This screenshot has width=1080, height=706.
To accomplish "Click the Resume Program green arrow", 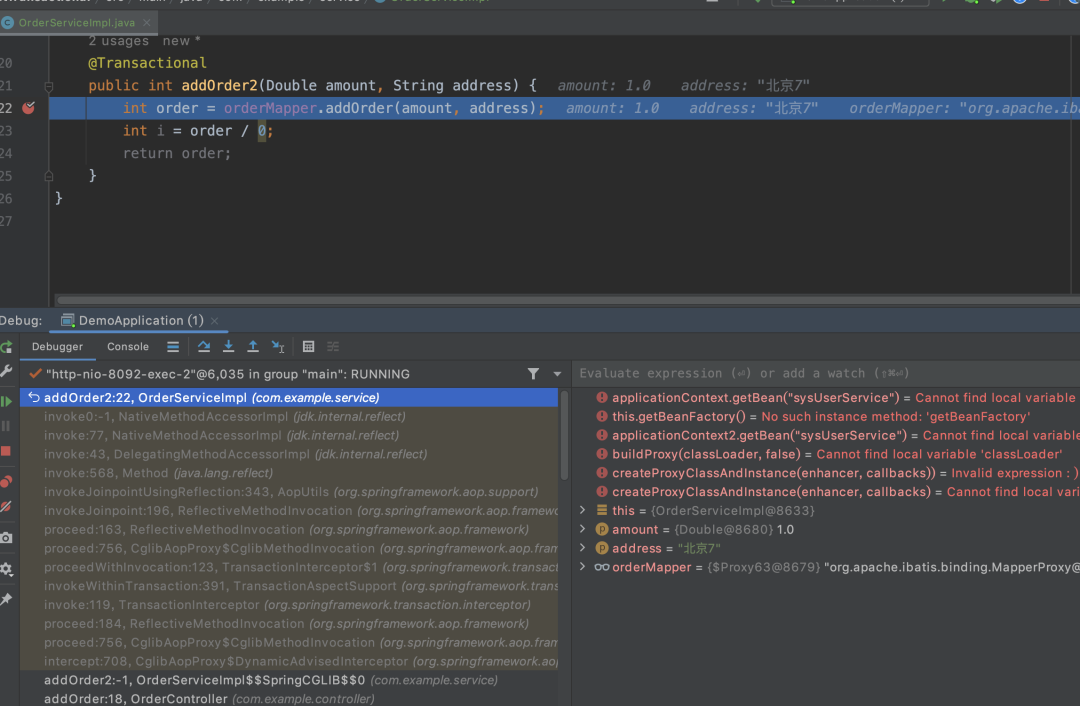I will 6,401.
